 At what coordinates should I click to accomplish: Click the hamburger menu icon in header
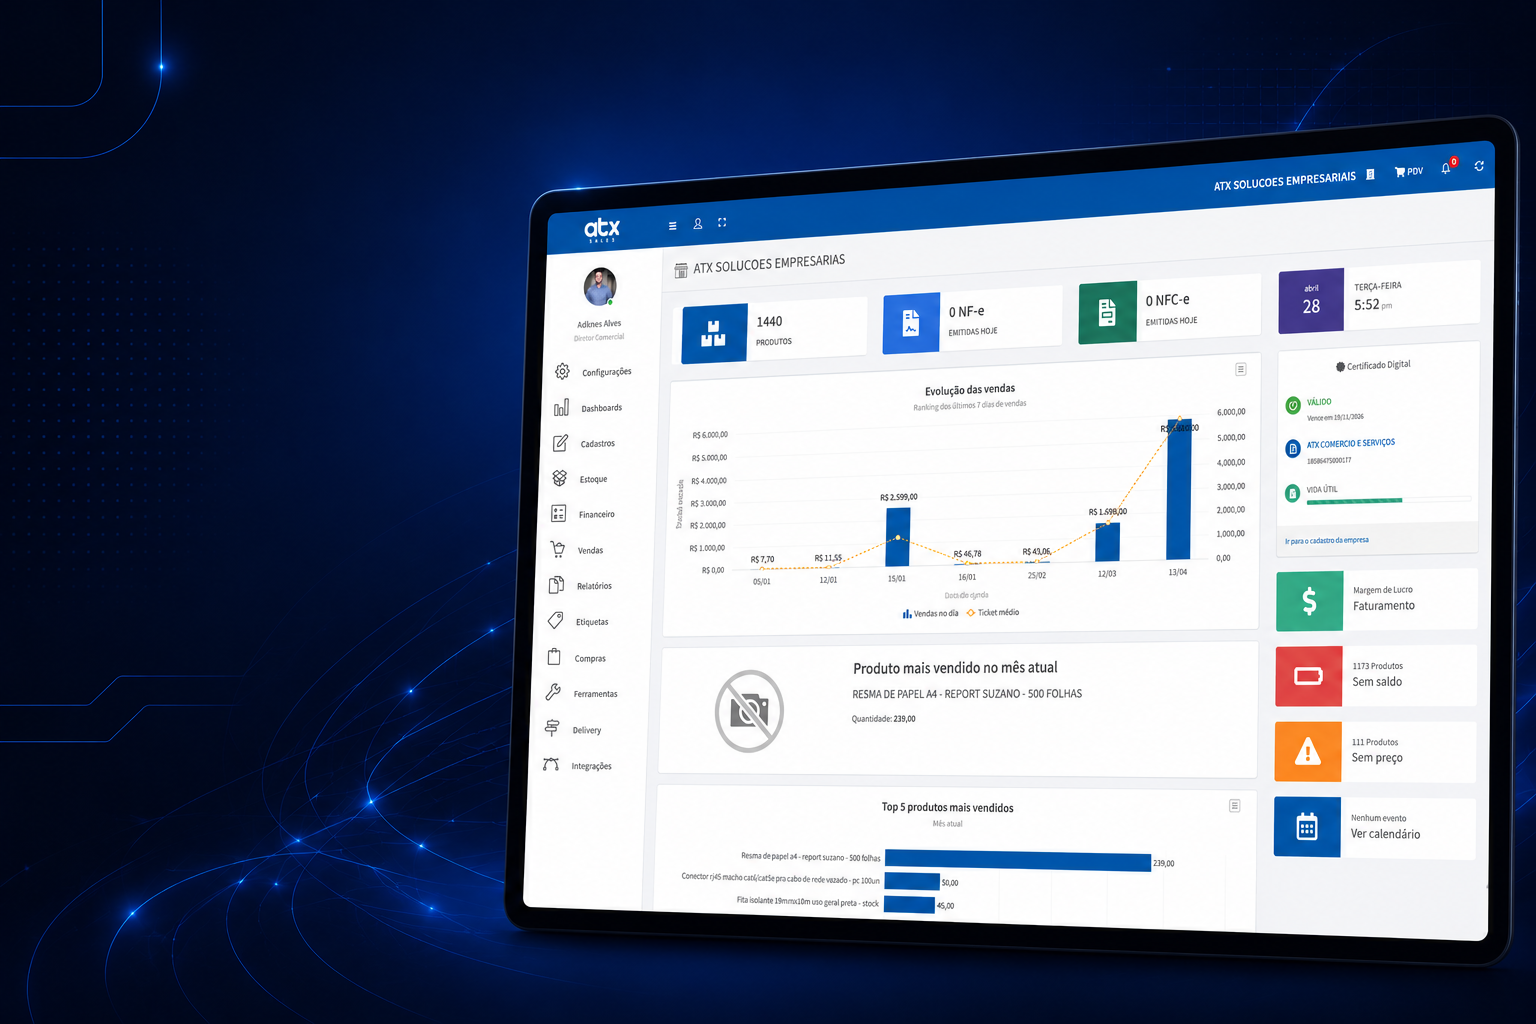pos(672,226)
